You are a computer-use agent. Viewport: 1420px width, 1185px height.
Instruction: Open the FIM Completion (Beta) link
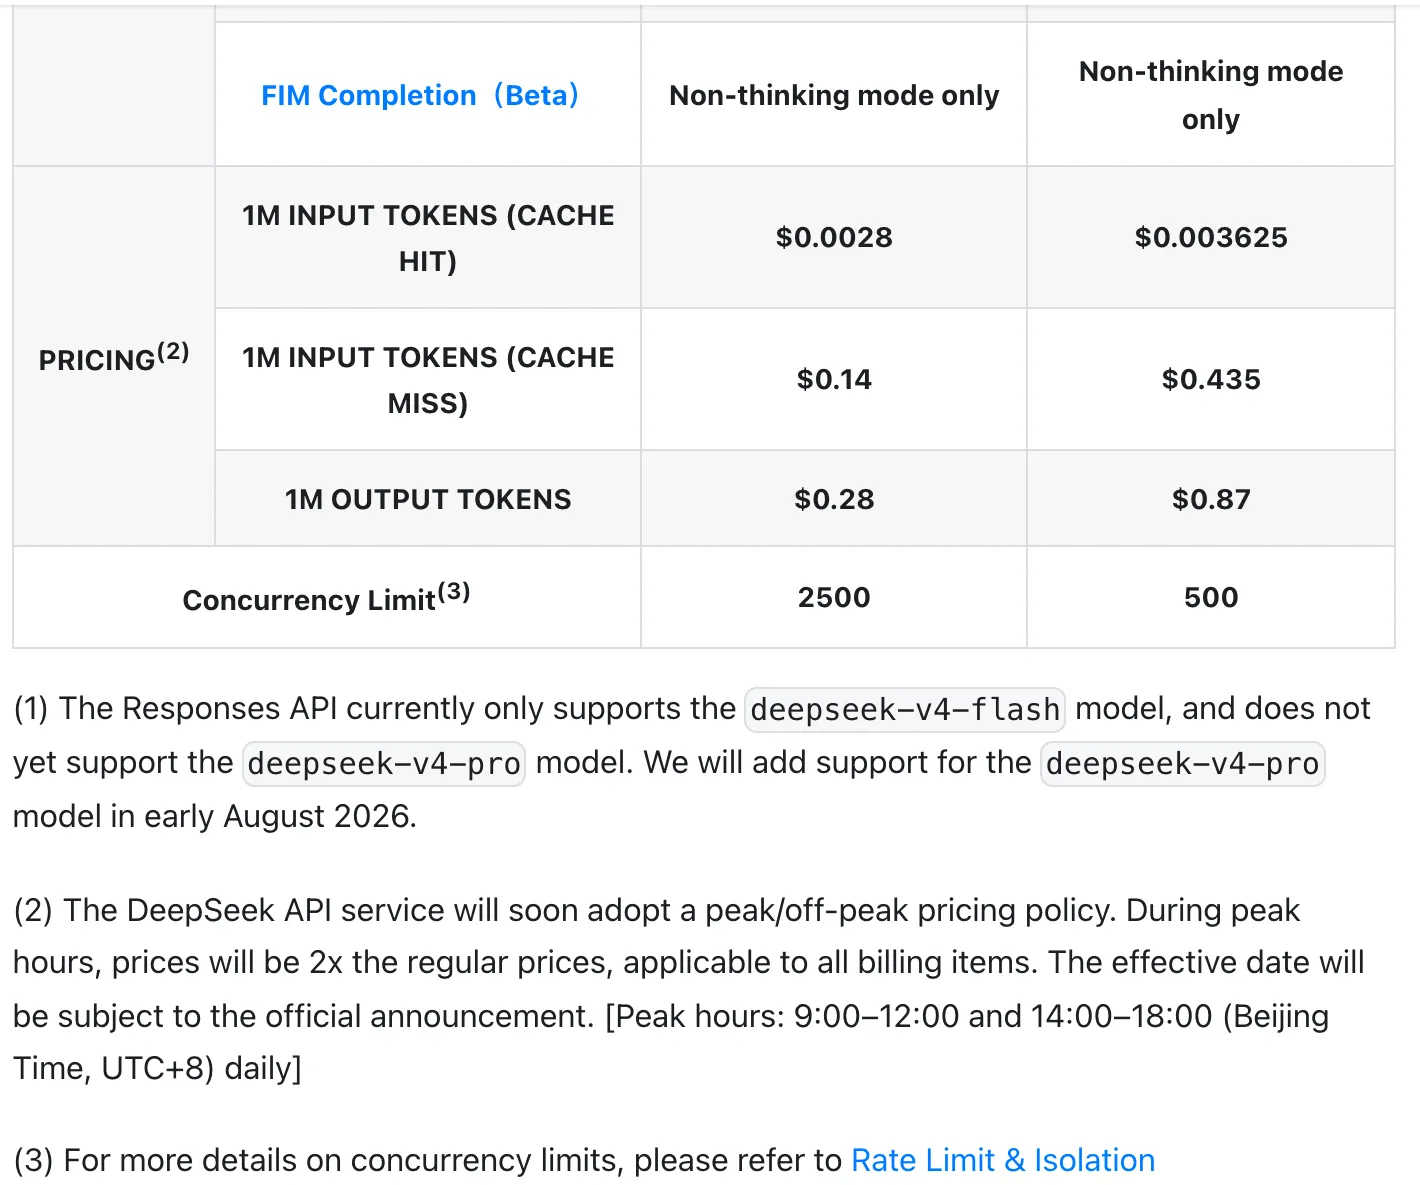pos(420,95)
